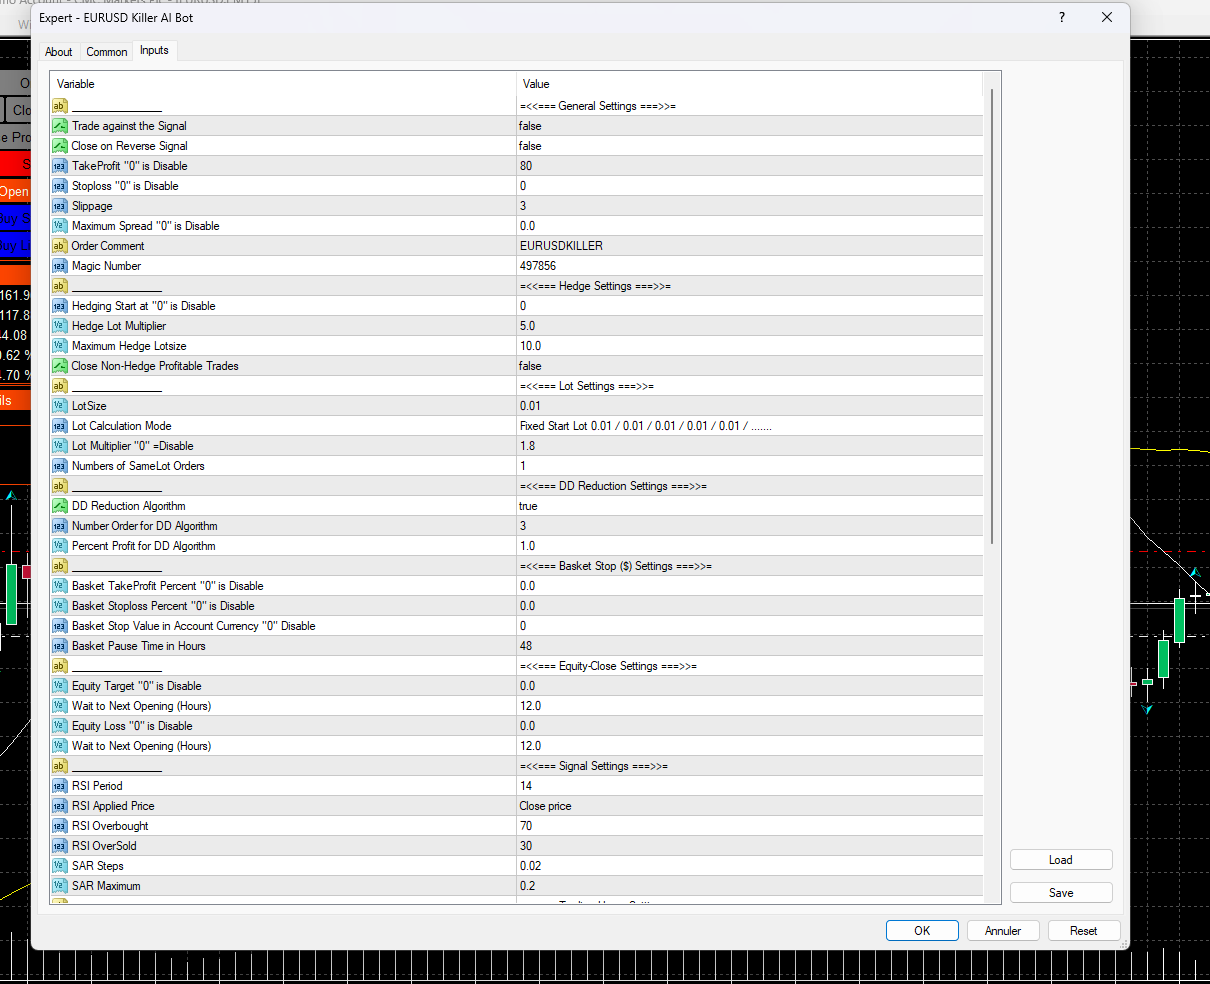The image size is (1210, 984).
Task: Toggle the DD Reduction Algorithm true value
Action: 750,506
